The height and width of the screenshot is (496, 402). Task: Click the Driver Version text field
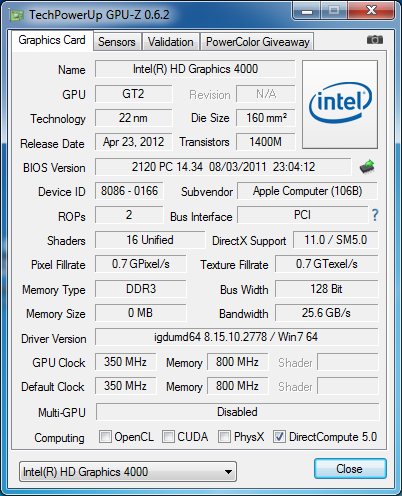(x=236, y=337)
